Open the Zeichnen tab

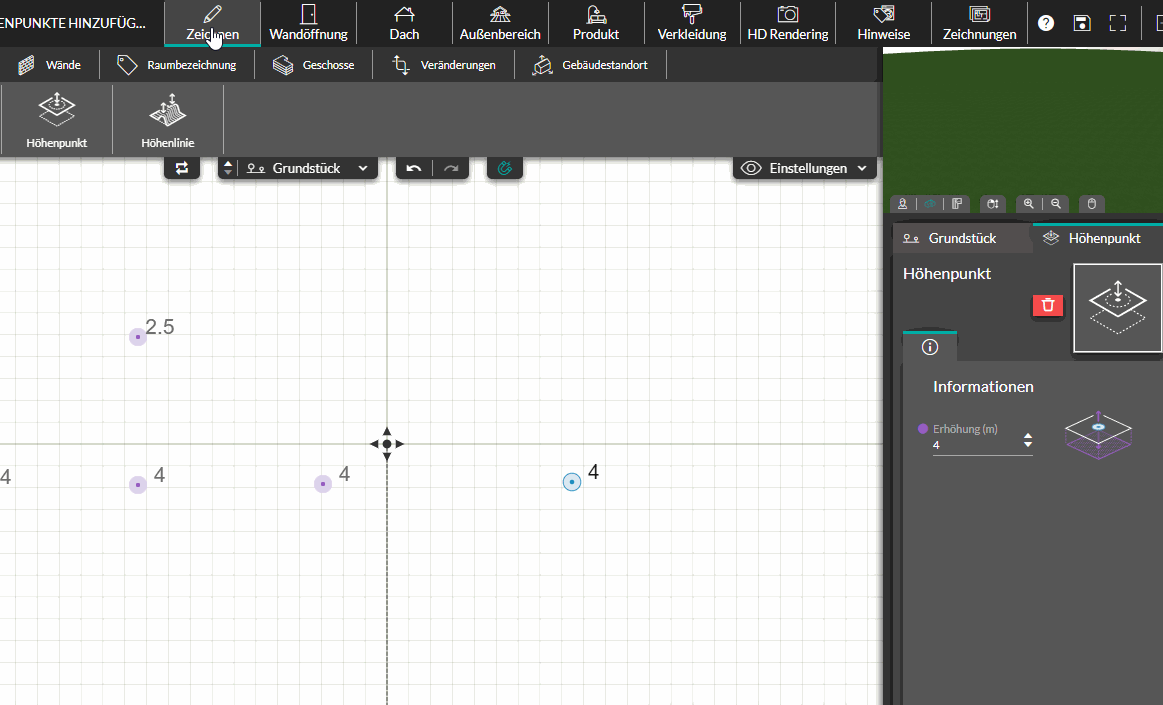[x=212, y=23]
